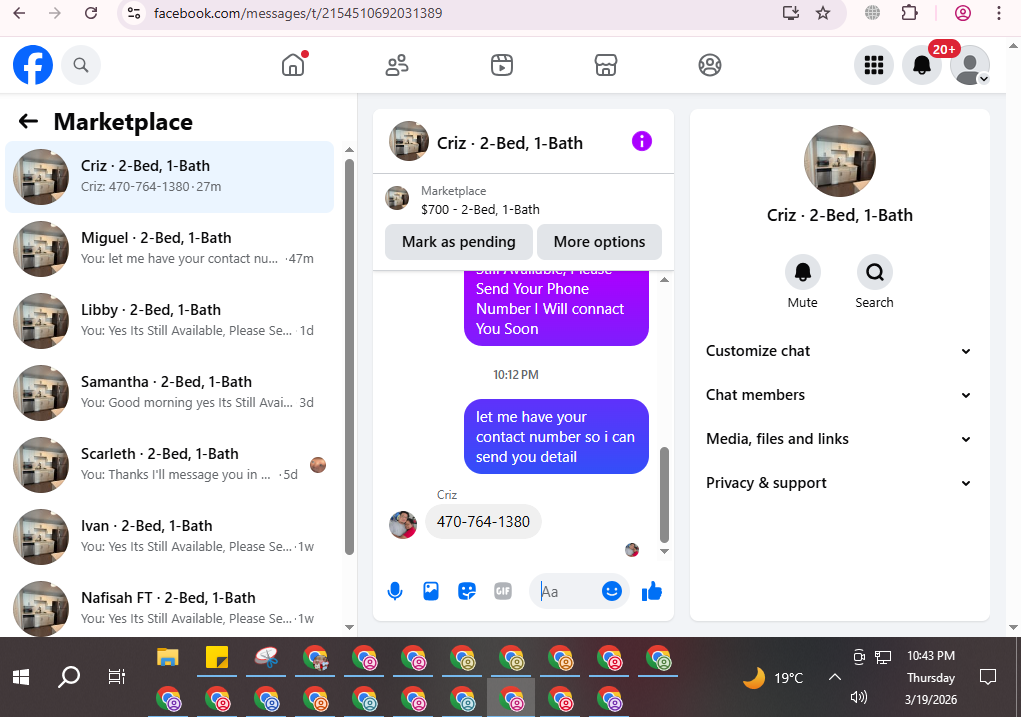The image size is (1021, 717).
Task: Search in conversation using the Search icon
Action: (x=874, y=272)
